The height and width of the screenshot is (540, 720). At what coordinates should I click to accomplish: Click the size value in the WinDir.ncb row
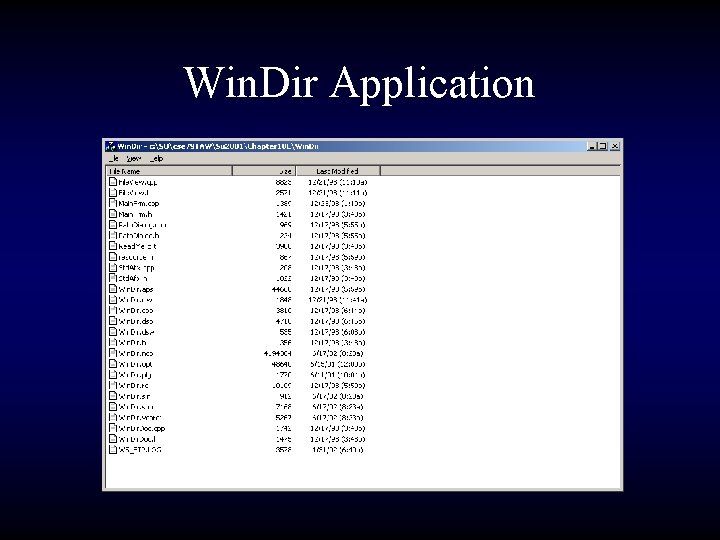click(277, 354)
